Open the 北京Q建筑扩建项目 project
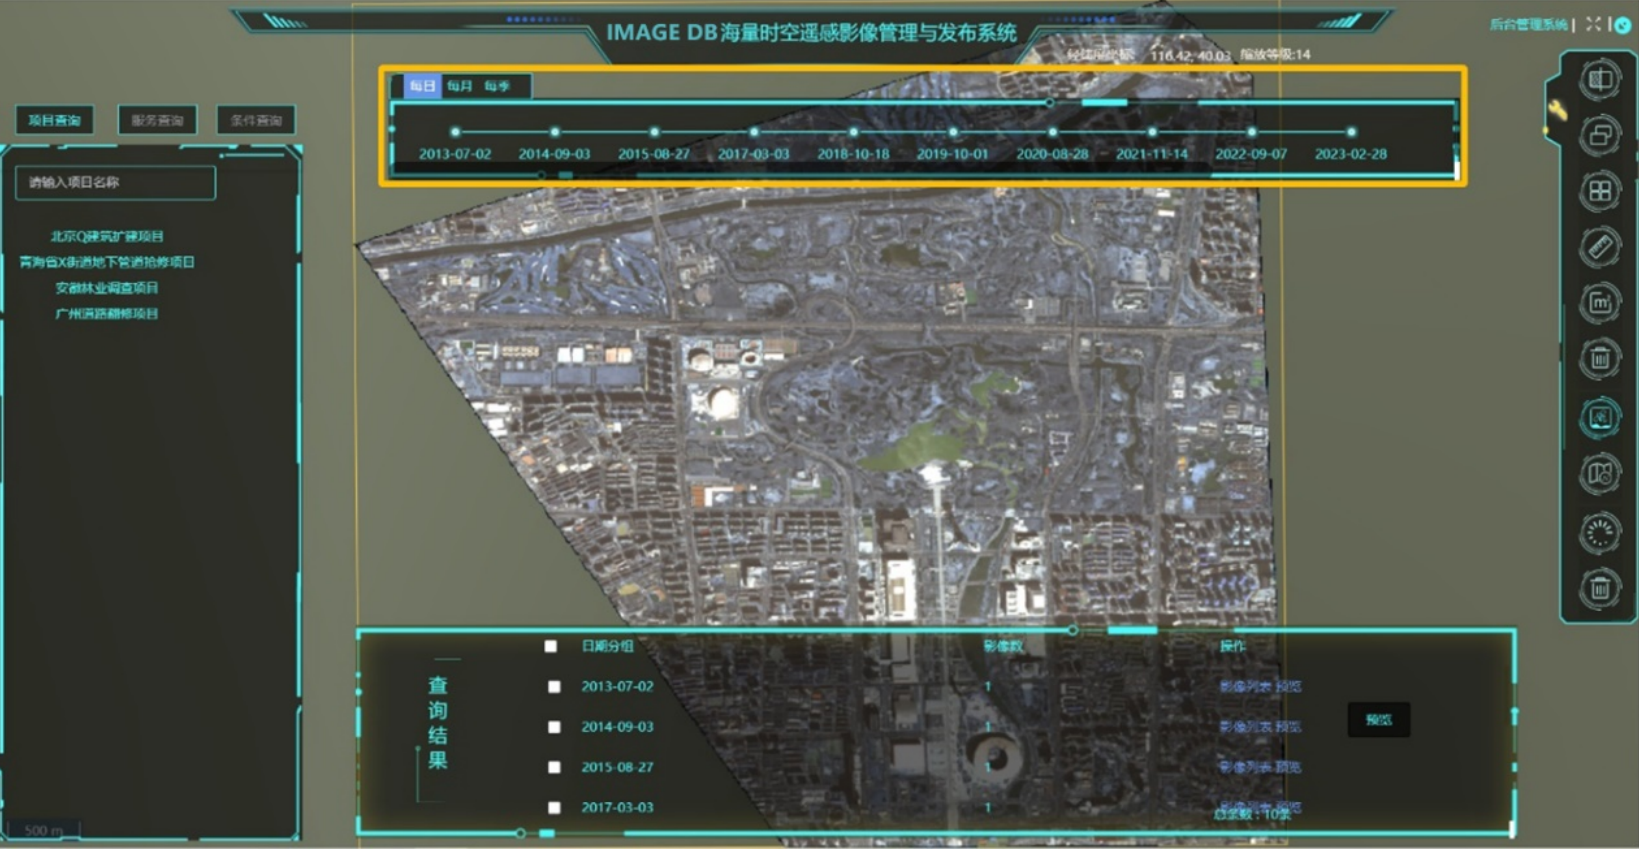 pyautogui.click(x=107, y=237)
